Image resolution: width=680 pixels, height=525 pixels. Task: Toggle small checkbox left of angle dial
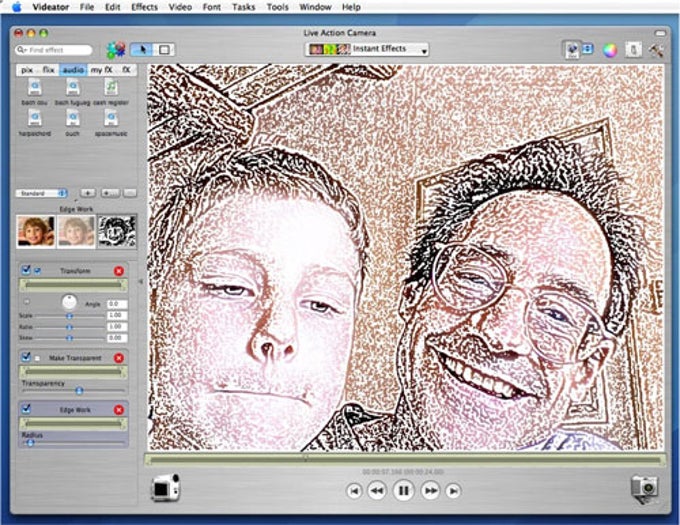[x=26, y=302]
